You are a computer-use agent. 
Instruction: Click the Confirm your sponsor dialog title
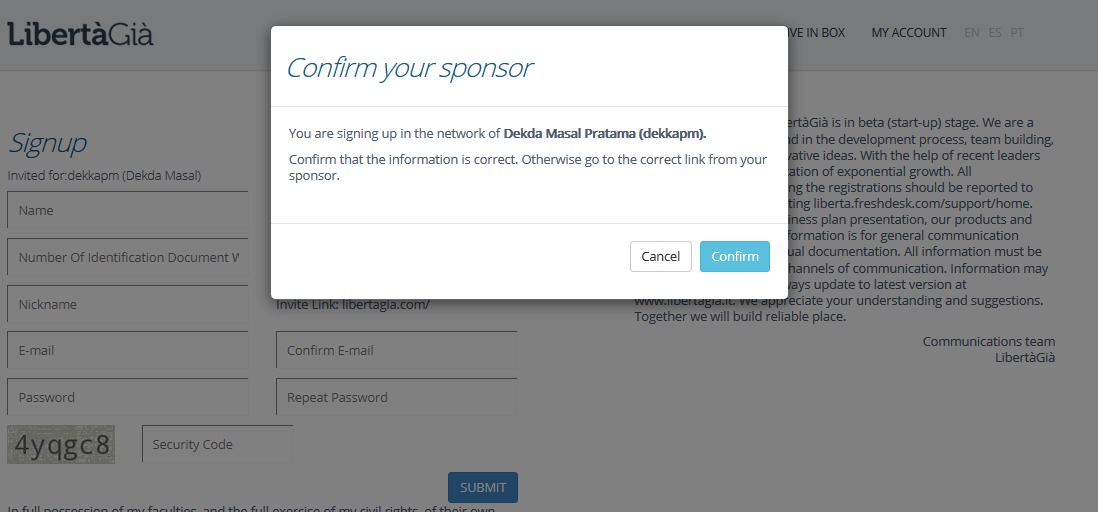(410, 68)
